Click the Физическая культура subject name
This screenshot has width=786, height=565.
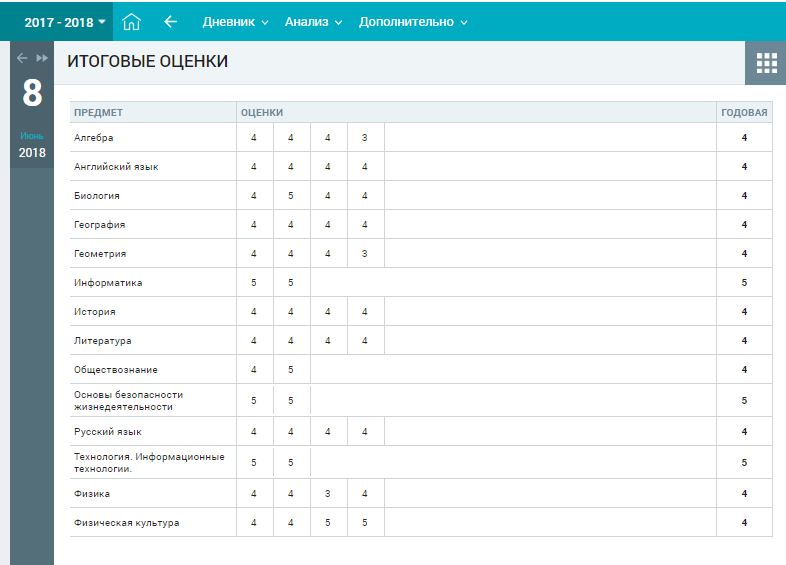(x=126, y=523)
